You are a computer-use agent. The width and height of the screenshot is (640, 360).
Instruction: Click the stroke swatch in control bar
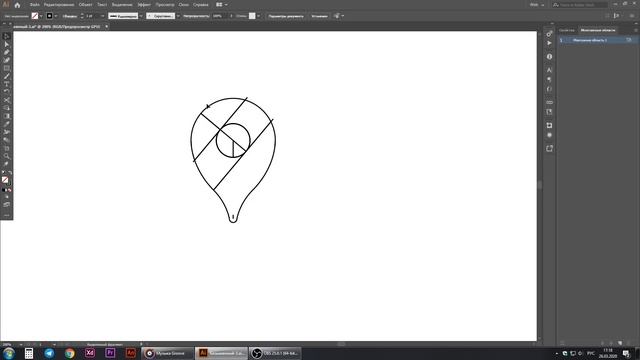pos(49,16)
